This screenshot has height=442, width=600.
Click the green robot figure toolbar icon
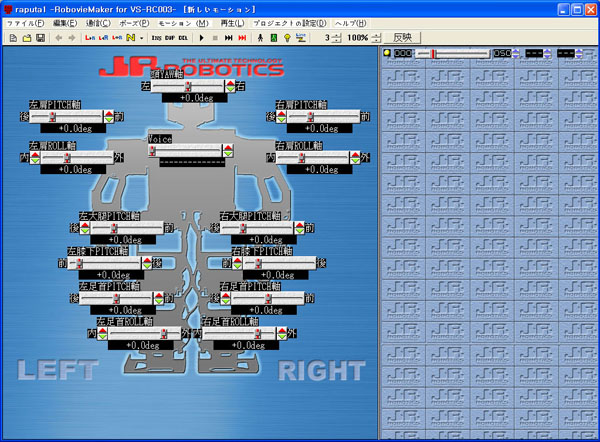coord(260,37)
